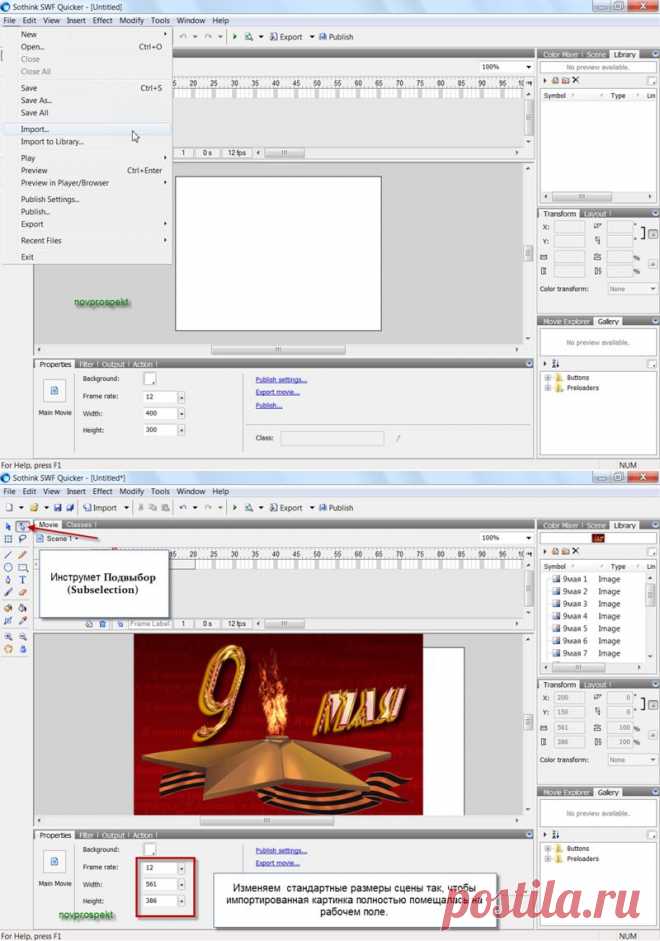
Task: Click the Class input field in upper Properties
Action: (332, 438)
